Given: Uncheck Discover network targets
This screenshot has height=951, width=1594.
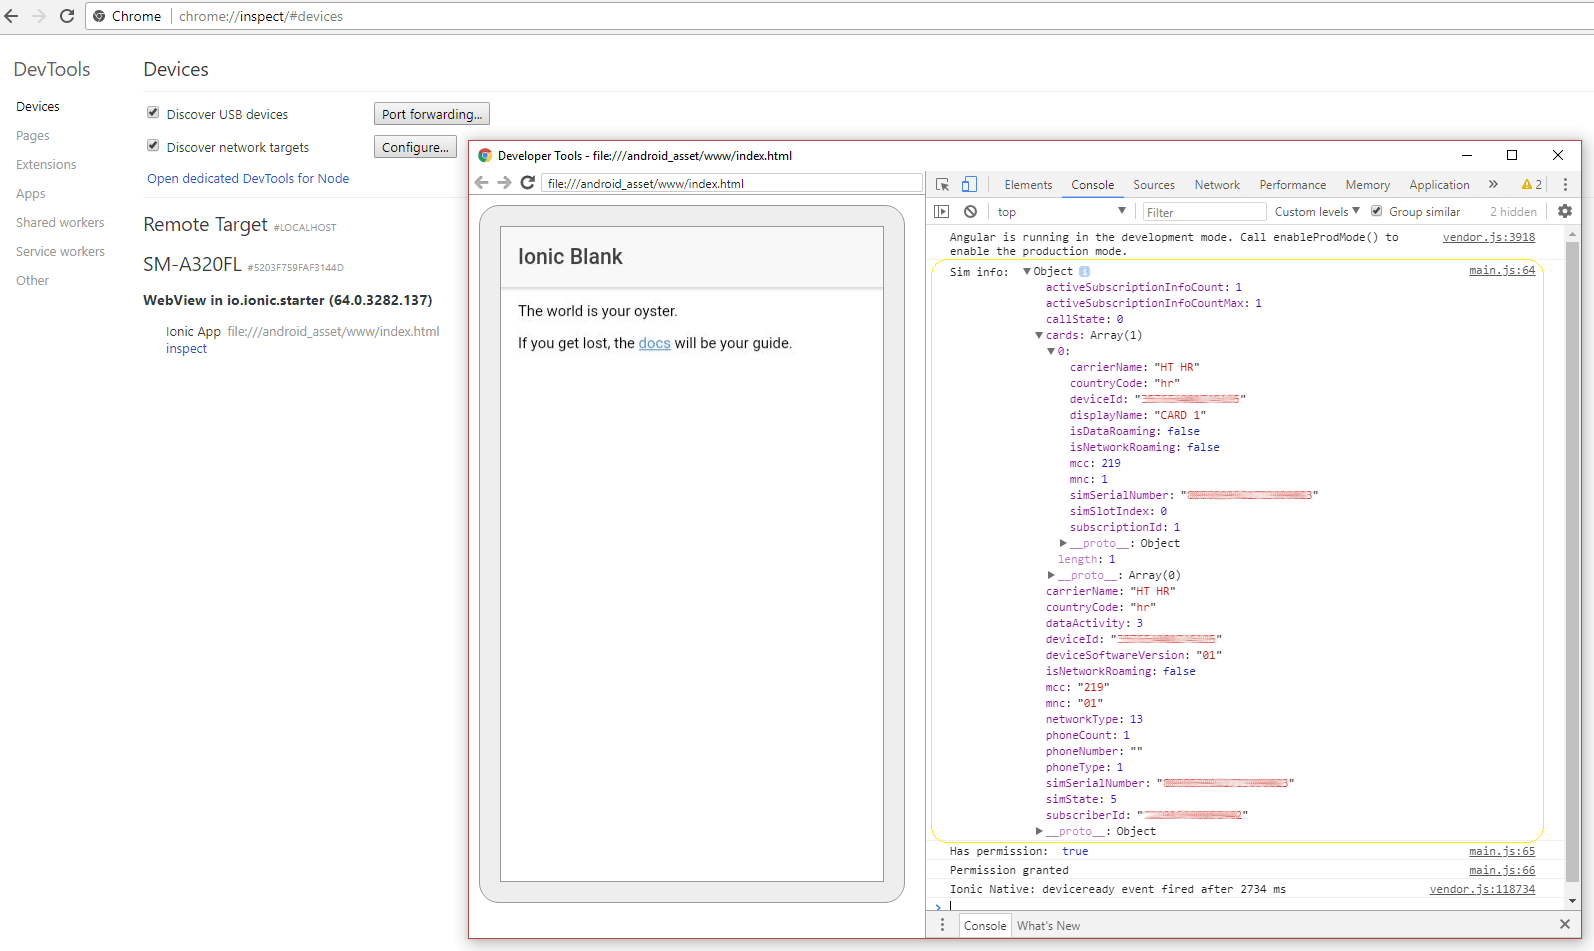Looking at the screenshot, I should tap(153, 146).
